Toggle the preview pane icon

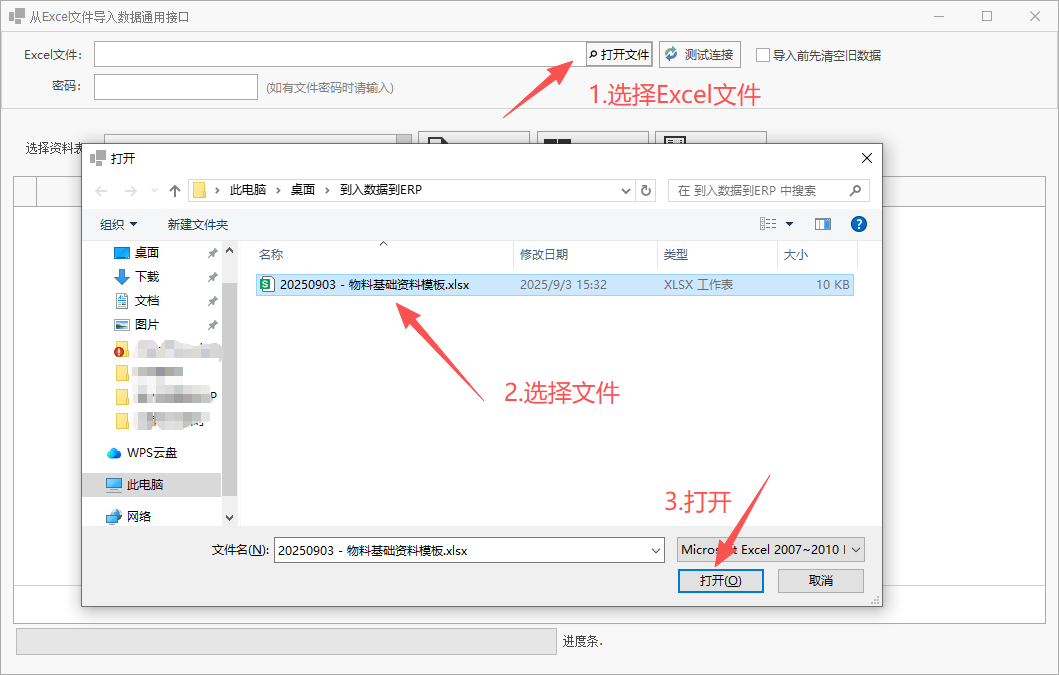[x=823, y=224]
